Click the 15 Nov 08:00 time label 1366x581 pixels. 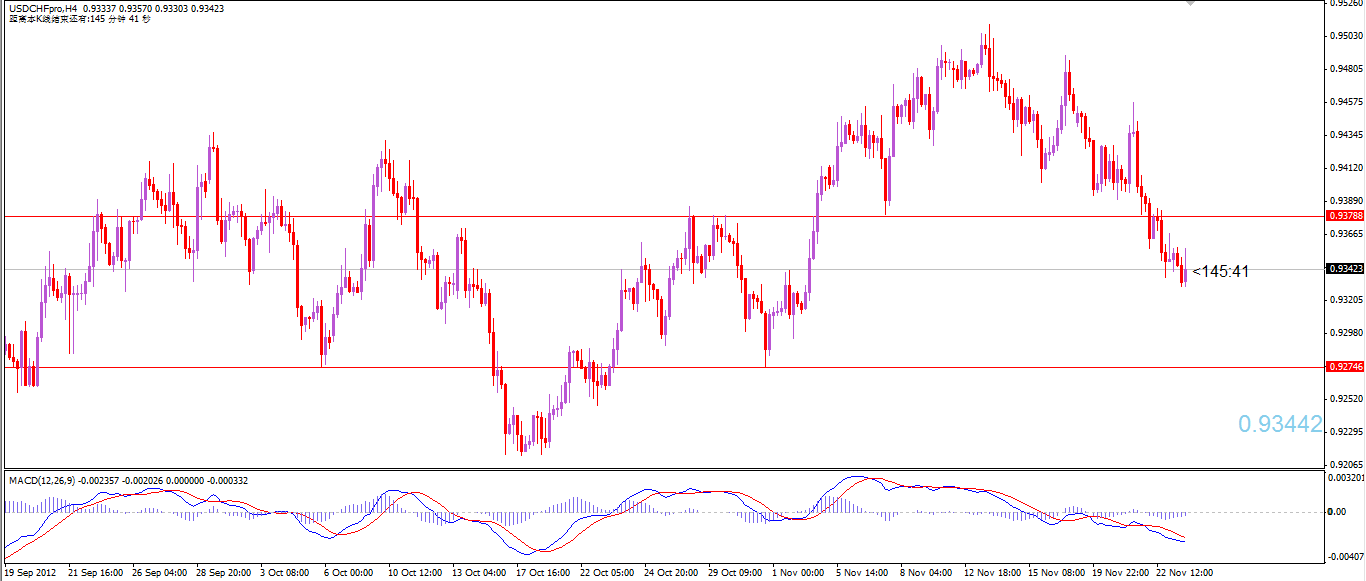[1055, 573]
